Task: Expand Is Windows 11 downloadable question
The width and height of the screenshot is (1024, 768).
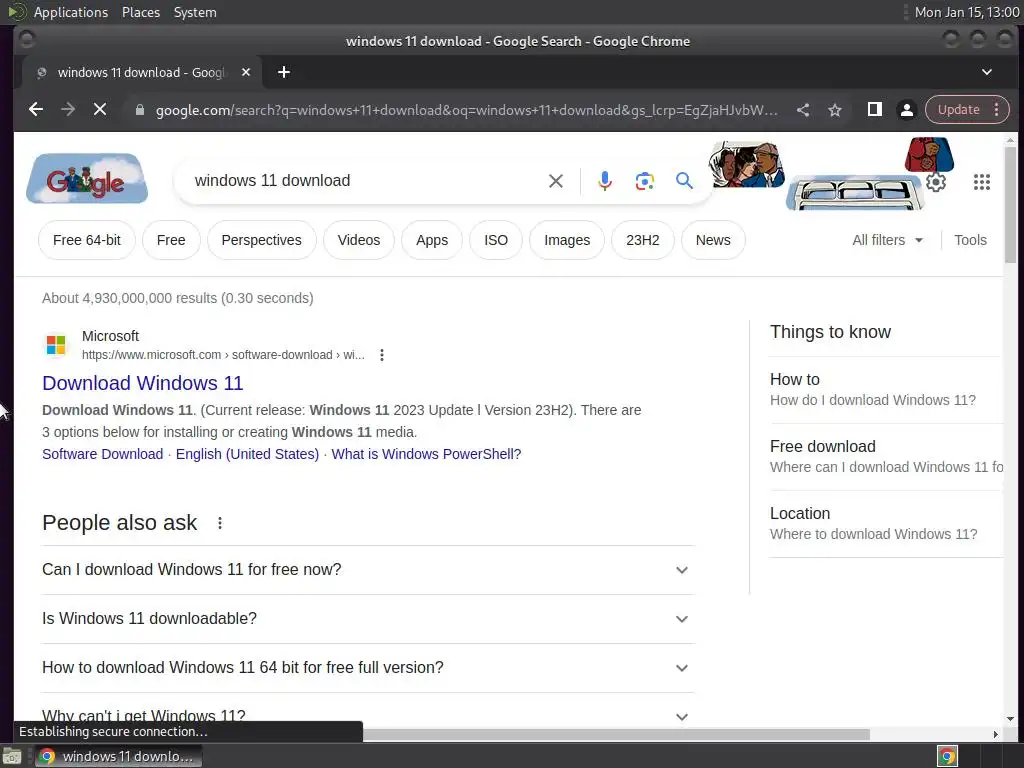Action: [x=367, y=618]
